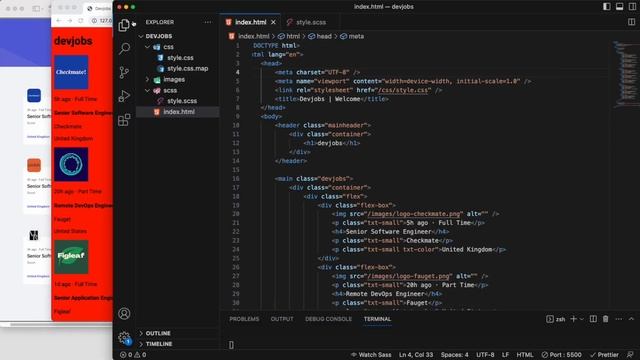Click browser back arrow in red-page window
This screenshot has width=640, height=360.
click(58, 20)
